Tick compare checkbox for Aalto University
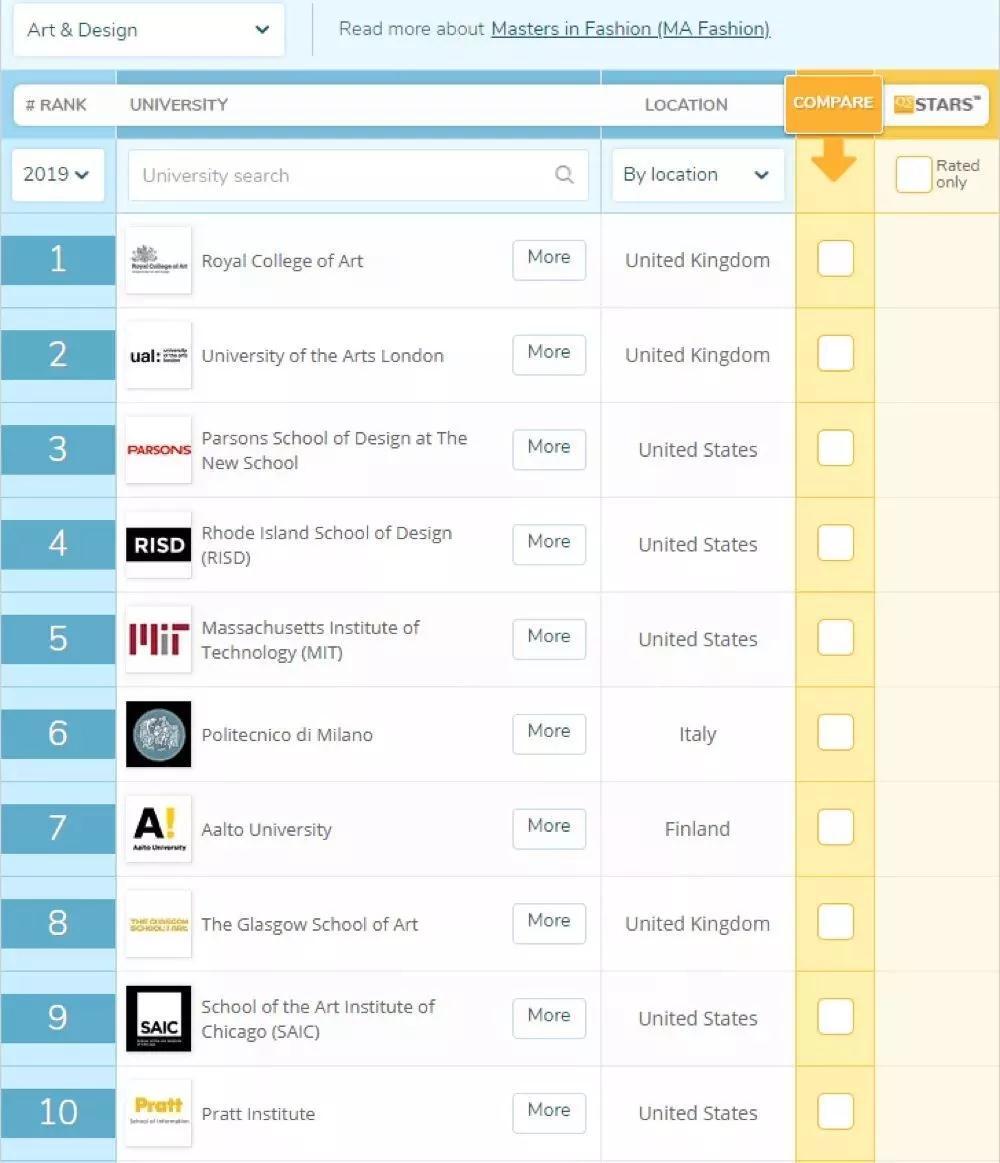This screenshot has height=1163, width=1000. point(835,827)
